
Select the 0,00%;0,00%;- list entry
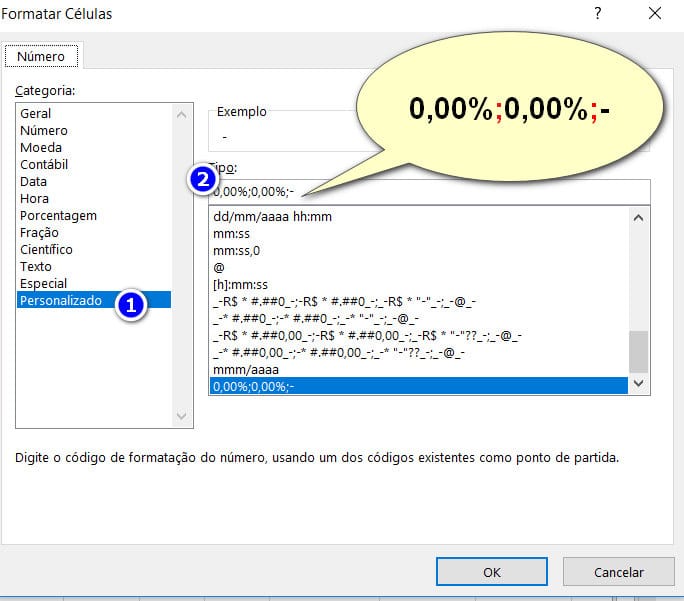coord(419,386)
